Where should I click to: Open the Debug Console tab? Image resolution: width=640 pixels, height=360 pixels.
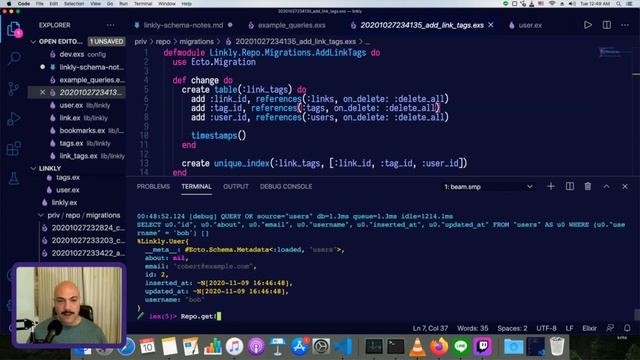click(x=286, y=187)
